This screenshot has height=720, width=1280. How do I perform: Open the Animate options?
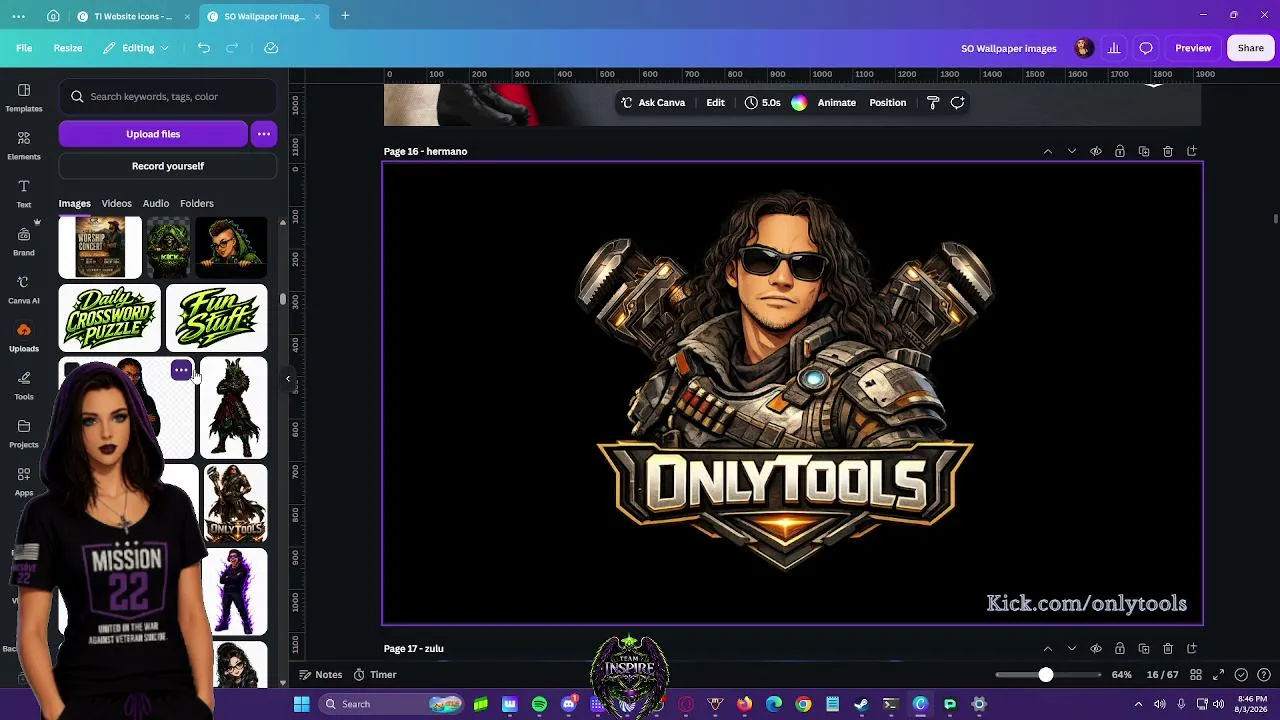click(x=837, y=102)
